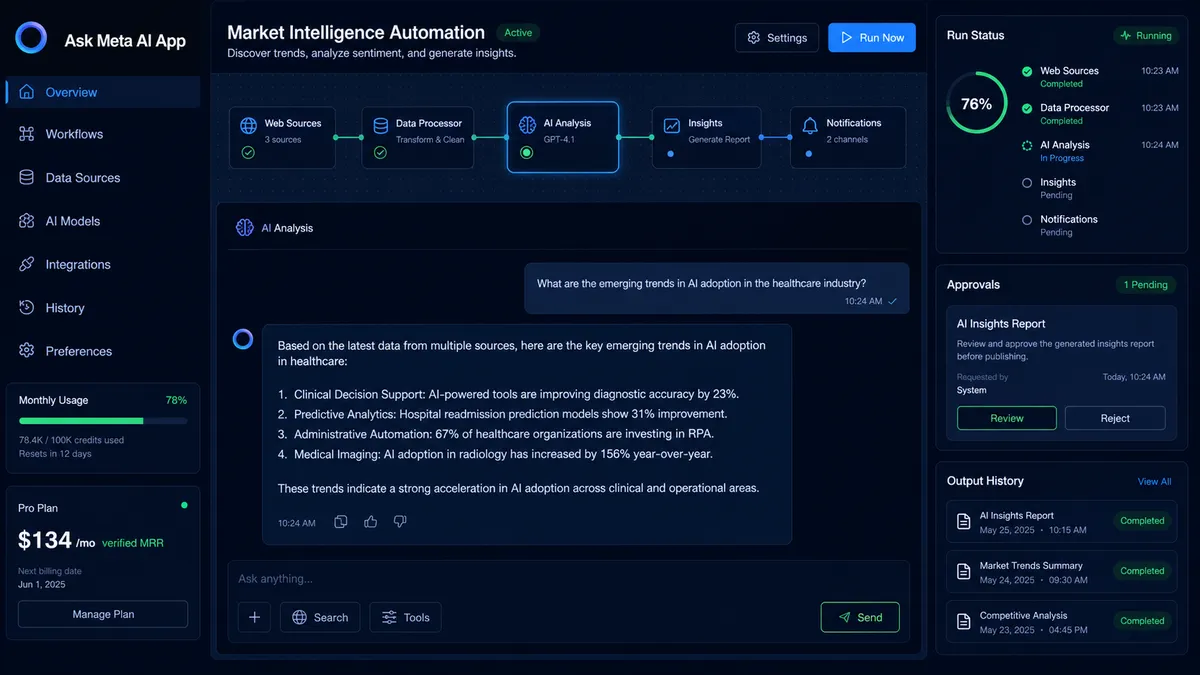Click the Web Sources green check circle
Screen dimensions: 1200x675
pos(248,153)
